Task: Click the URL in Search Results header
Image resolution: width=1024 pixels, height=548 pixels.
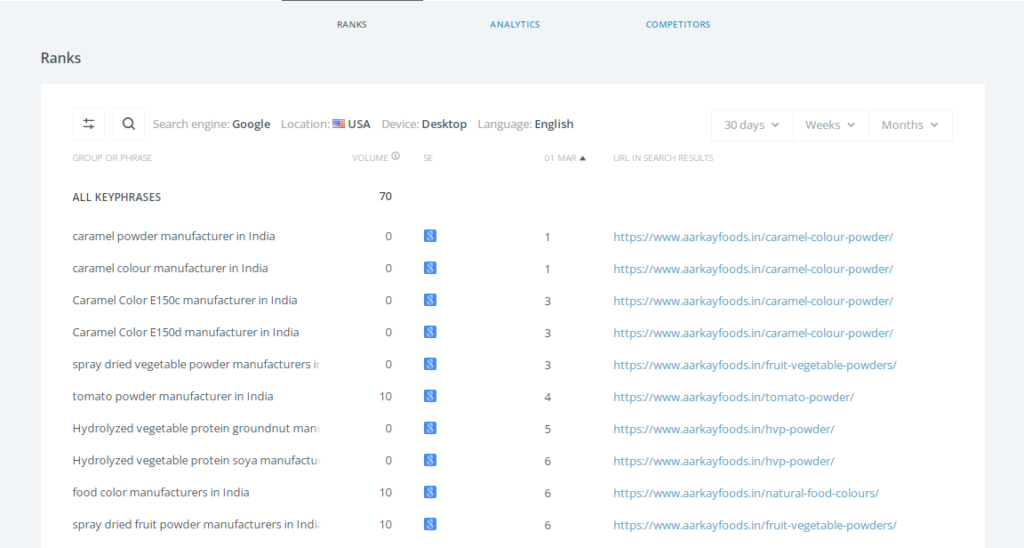Action: tap(663, 158)
